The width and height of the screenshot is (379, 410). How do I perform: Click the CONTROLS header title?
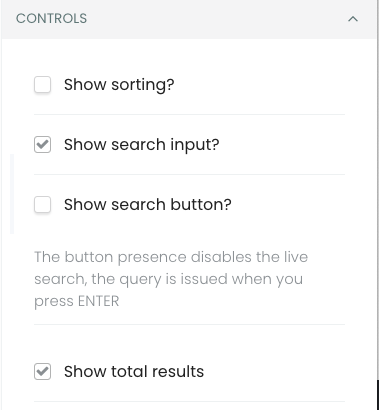point(51,19)
